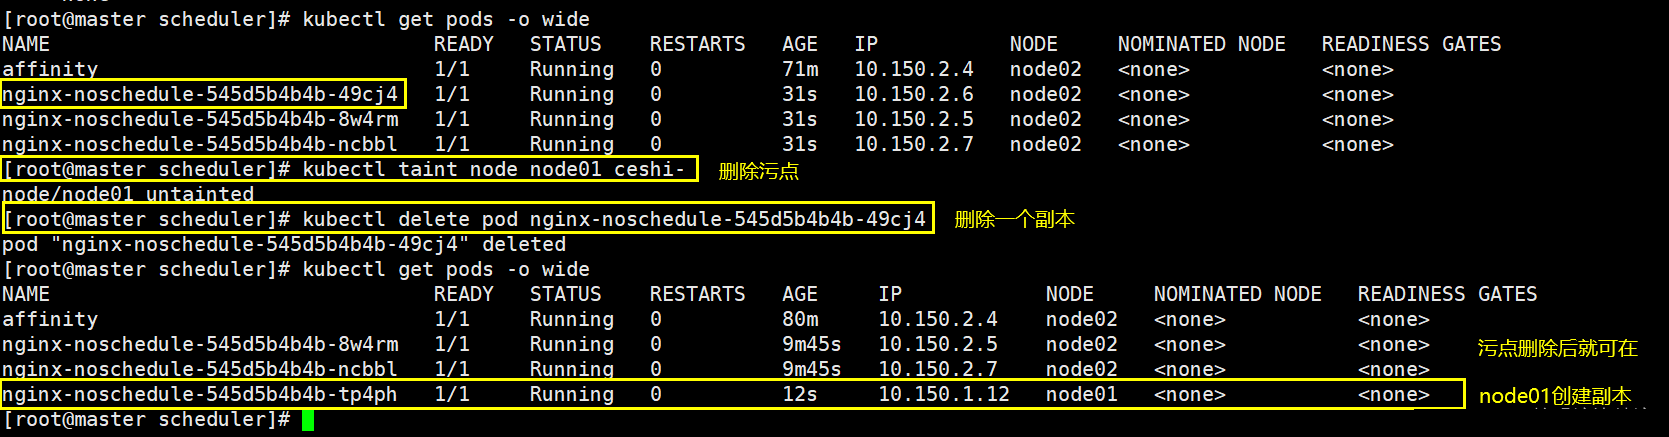The height and width of the screenshot is (437, 1669).
Task: Click the kubectl delete pod command line
Action: click(468, 219)
